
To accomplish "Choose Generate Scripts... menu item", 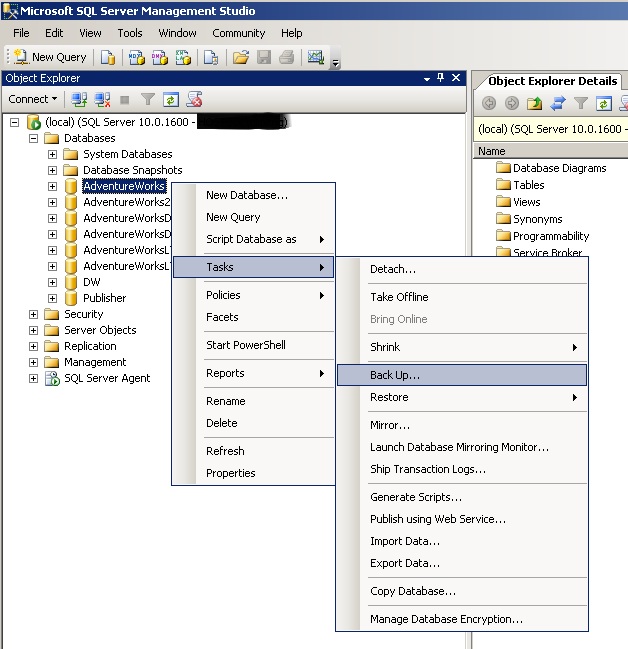I will click(x=462, y=497).
